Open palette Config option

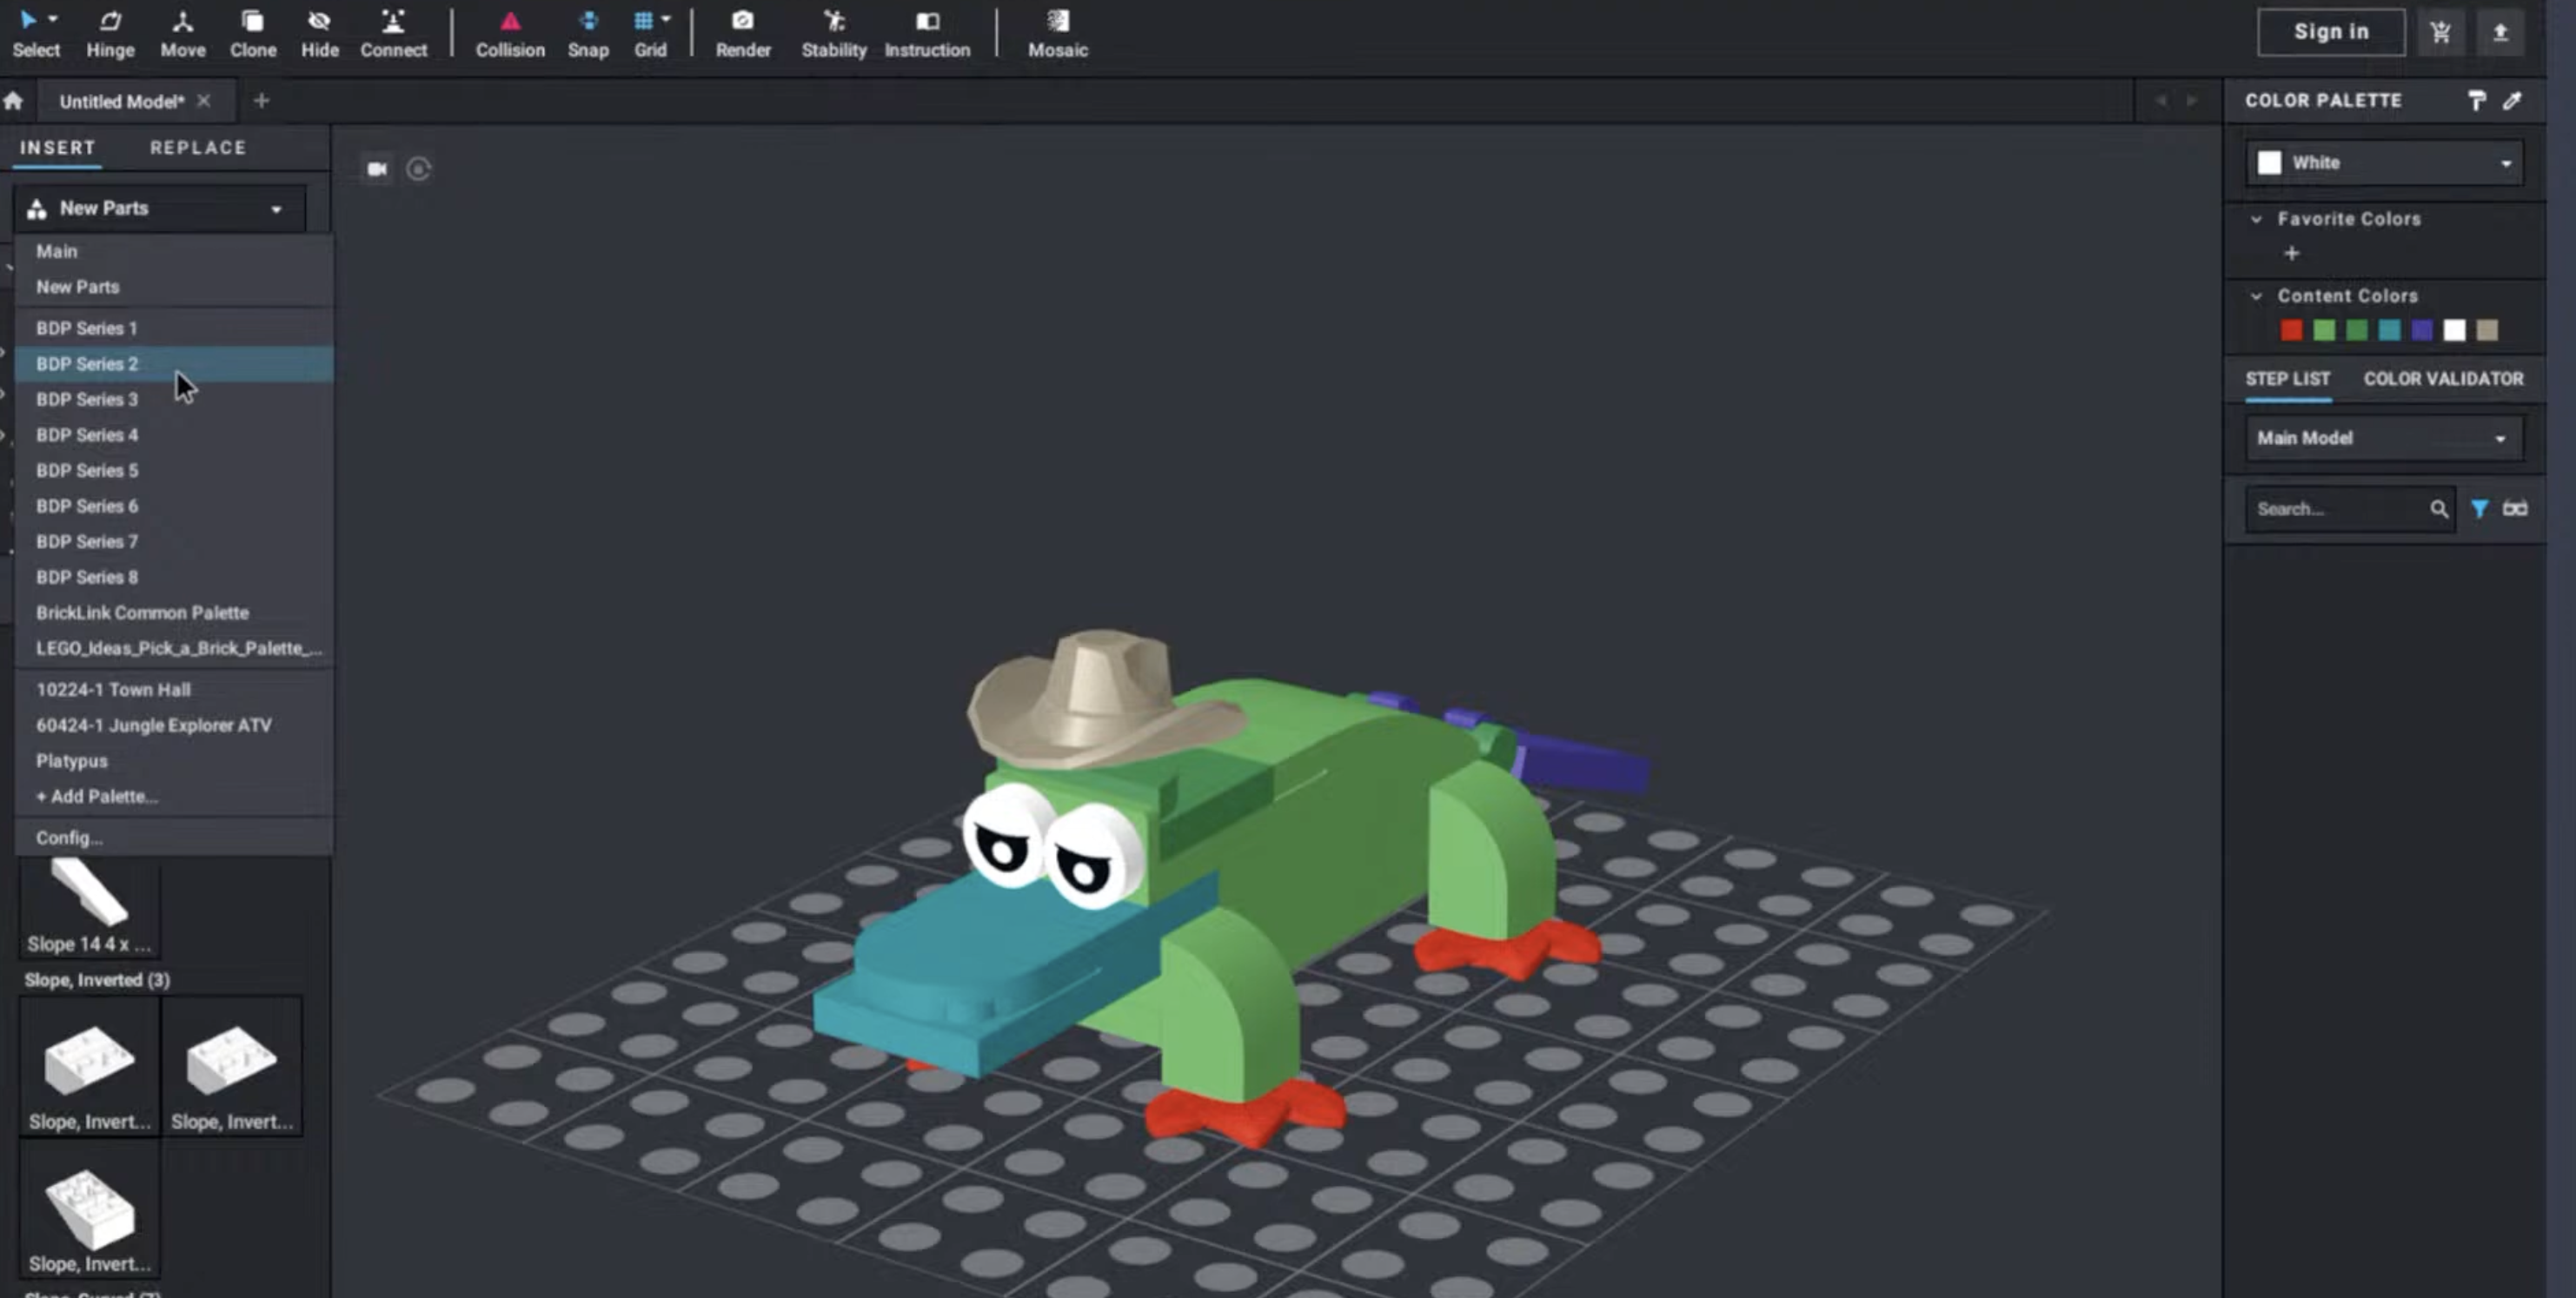[174, 838]
